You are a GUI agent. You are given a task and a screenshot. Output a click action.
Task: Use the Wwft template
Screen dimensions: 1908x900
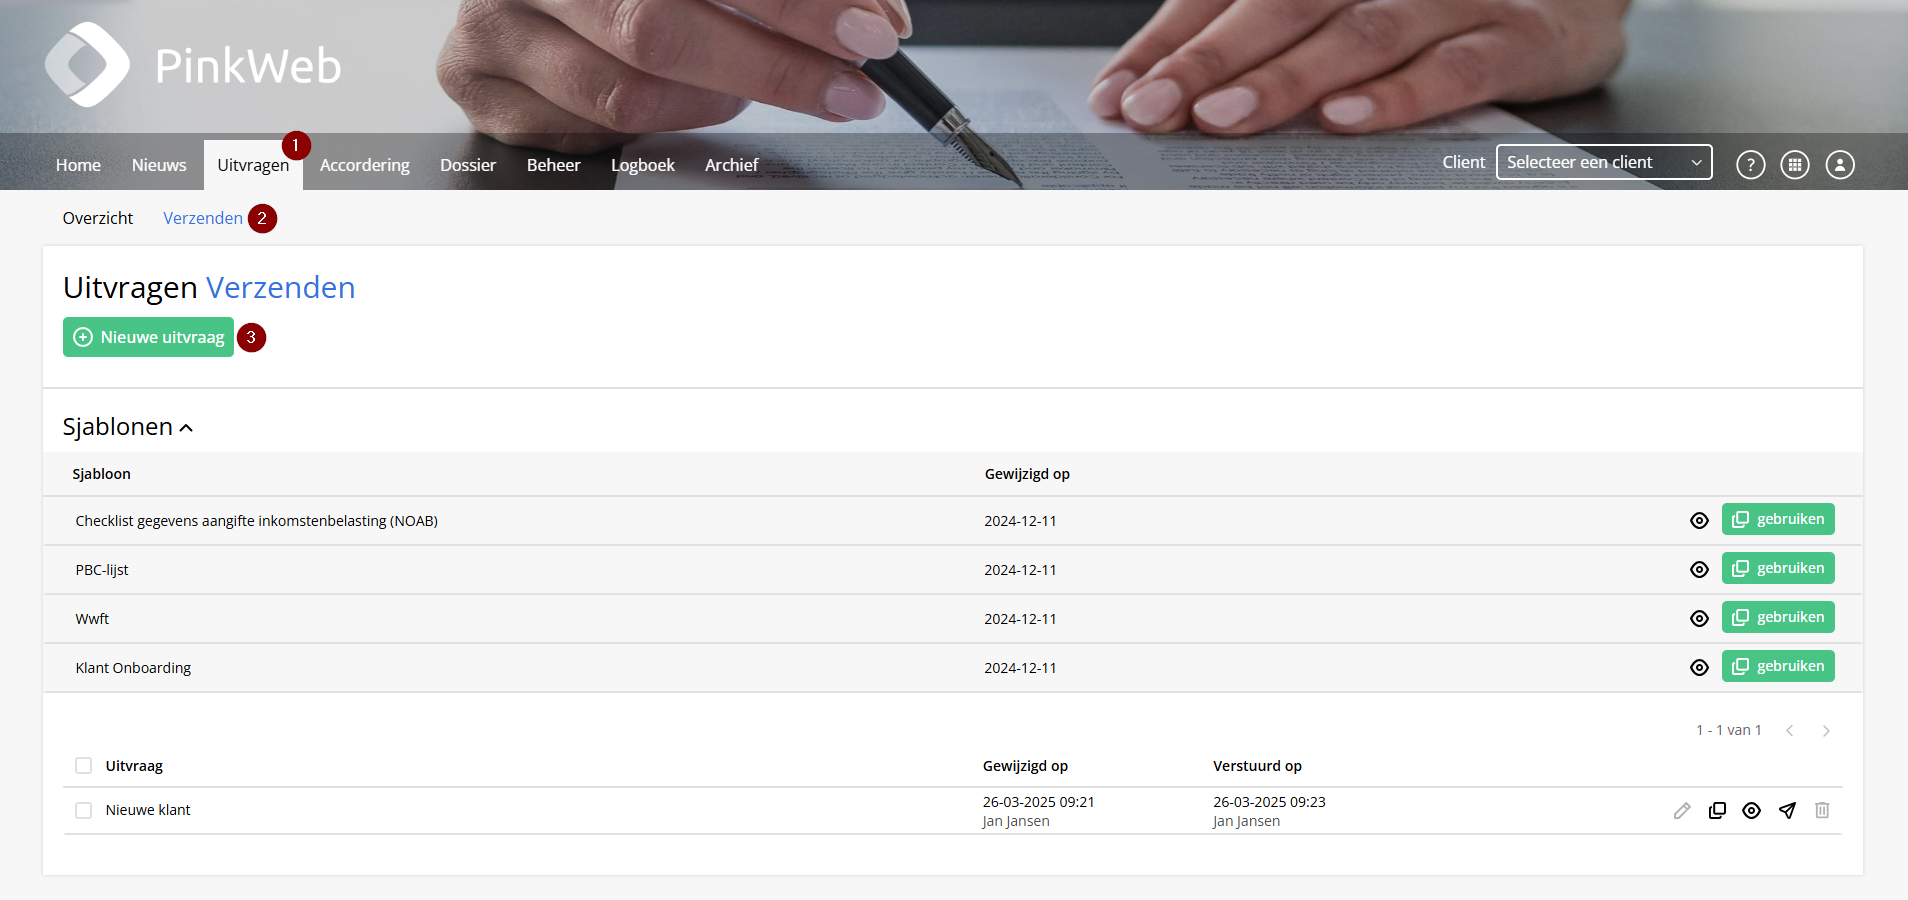pos(1778,617)
